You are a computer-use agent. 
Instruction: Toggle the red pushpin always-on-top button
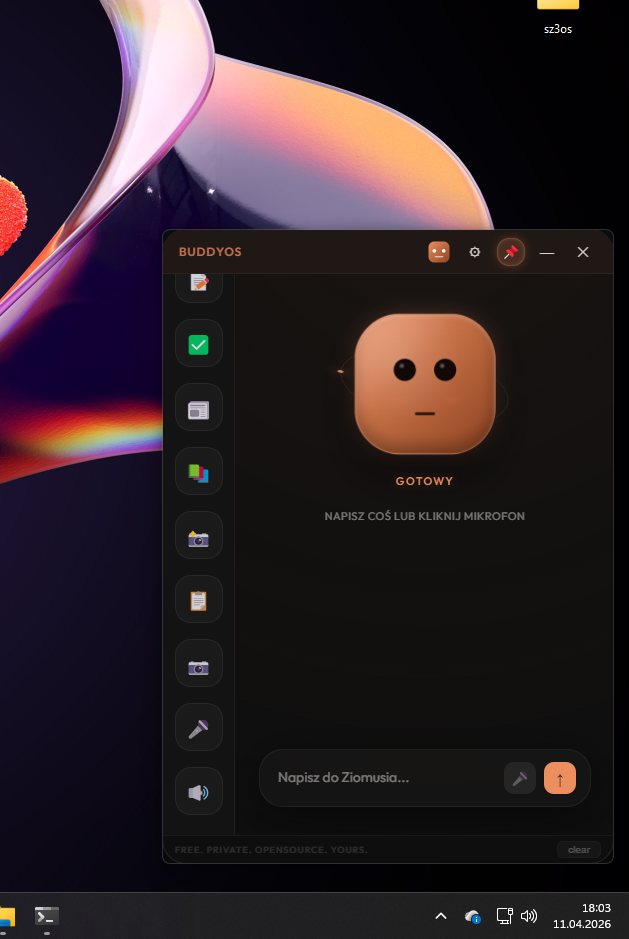(511, 252)
